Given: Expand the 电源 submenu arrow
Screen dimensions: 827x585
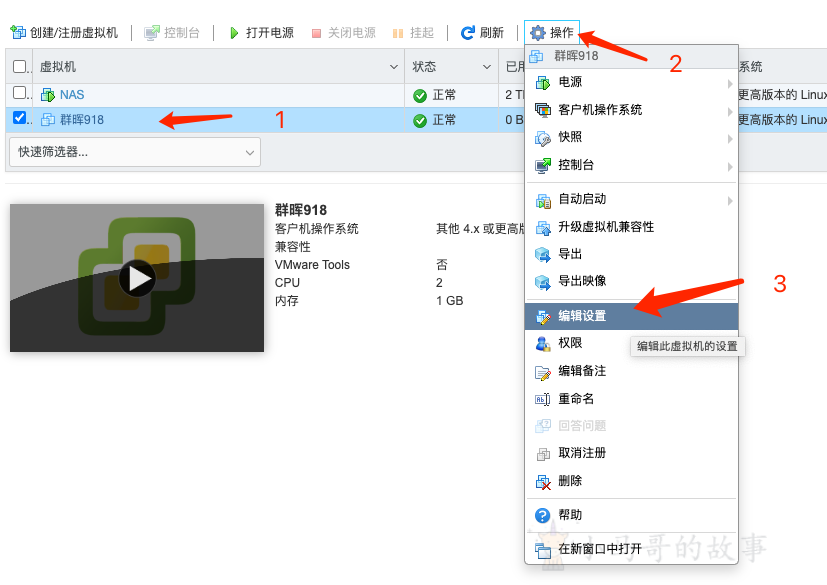Looking at the screenshot, I should click(730, 83).
